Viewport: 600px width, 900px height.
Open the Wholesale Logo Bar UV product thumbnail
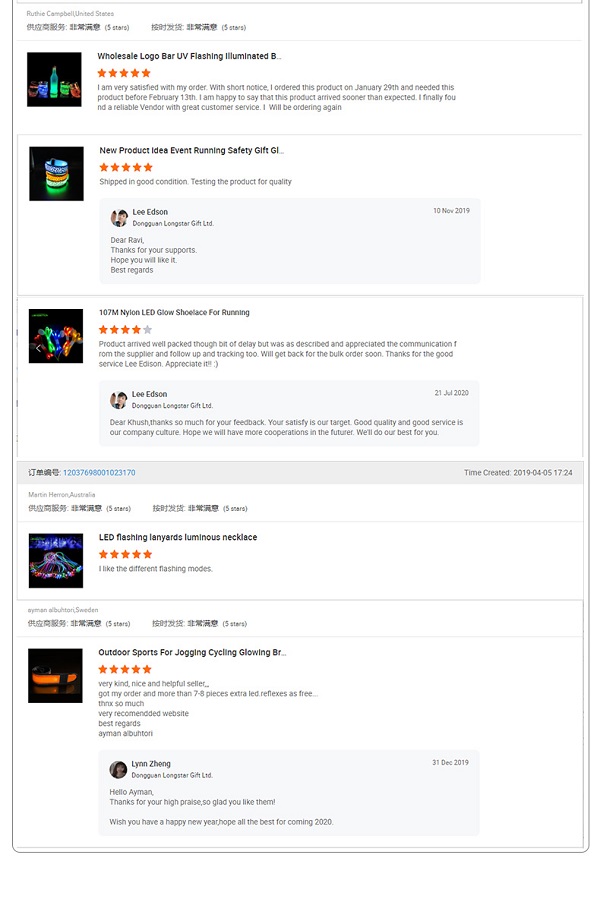point(54,79)
